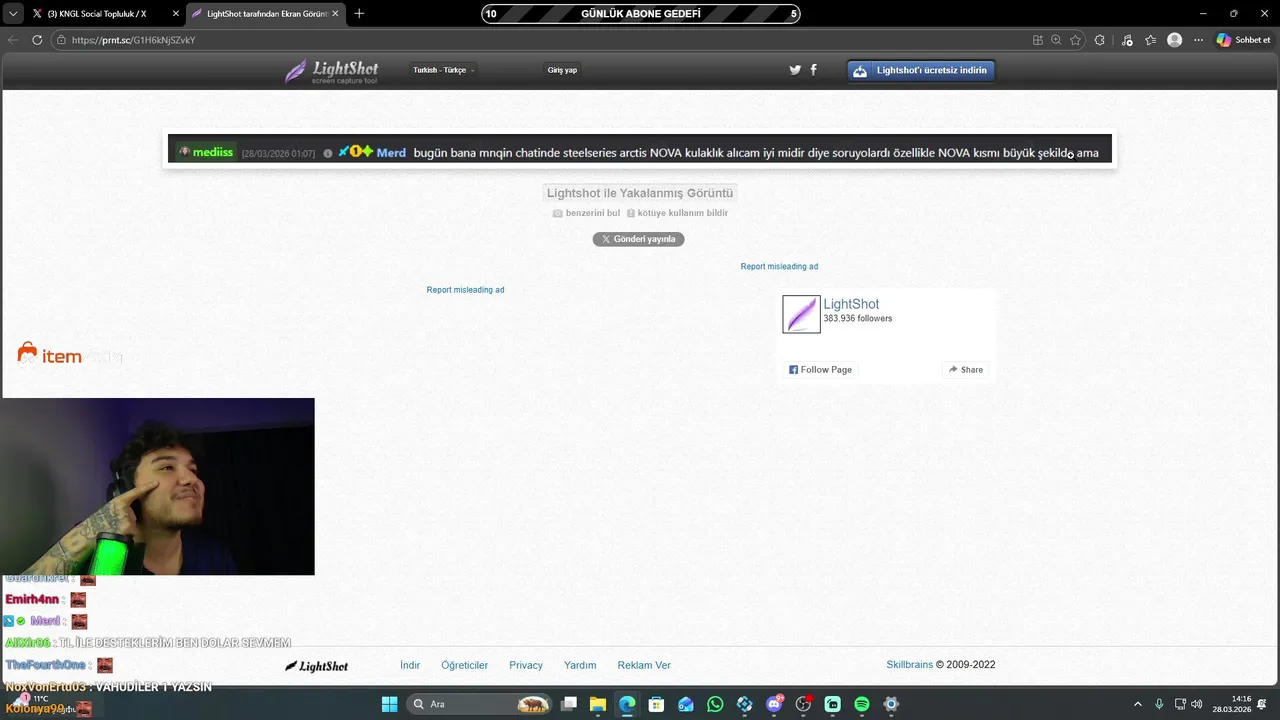This screenshot has height=720, width=1280.
Task: Expand the system tray hidden icons chevron
Action: [x=1138, y=704]
